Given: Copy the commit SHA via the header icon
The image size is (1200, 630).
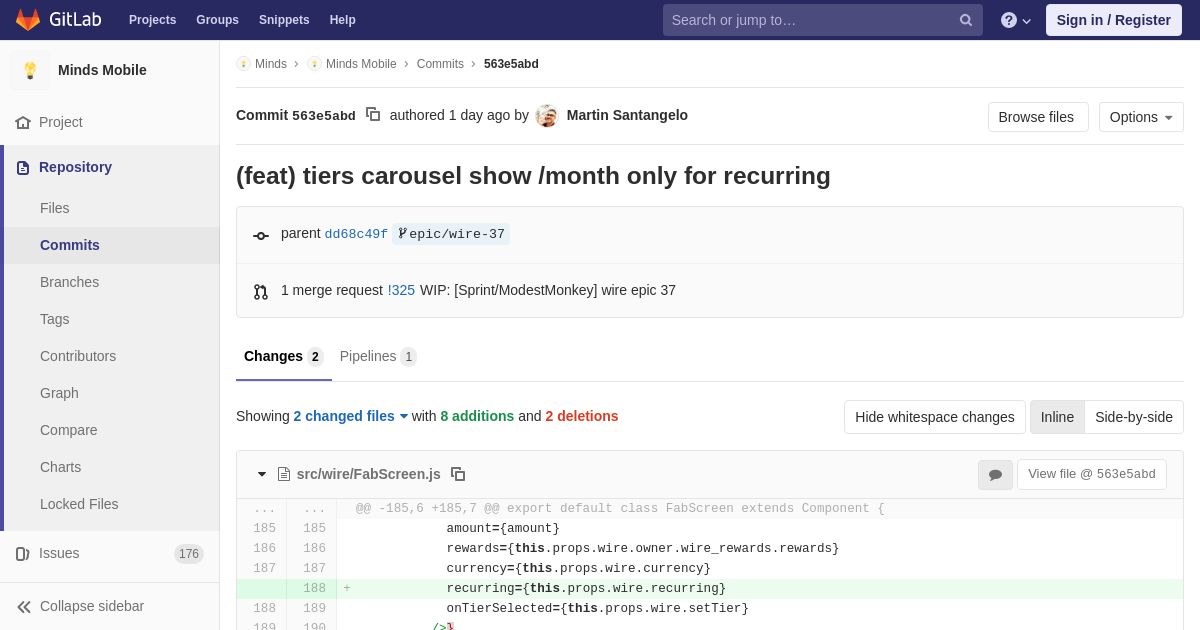Looking at the screenshot, I should click(x=373, y=115).
